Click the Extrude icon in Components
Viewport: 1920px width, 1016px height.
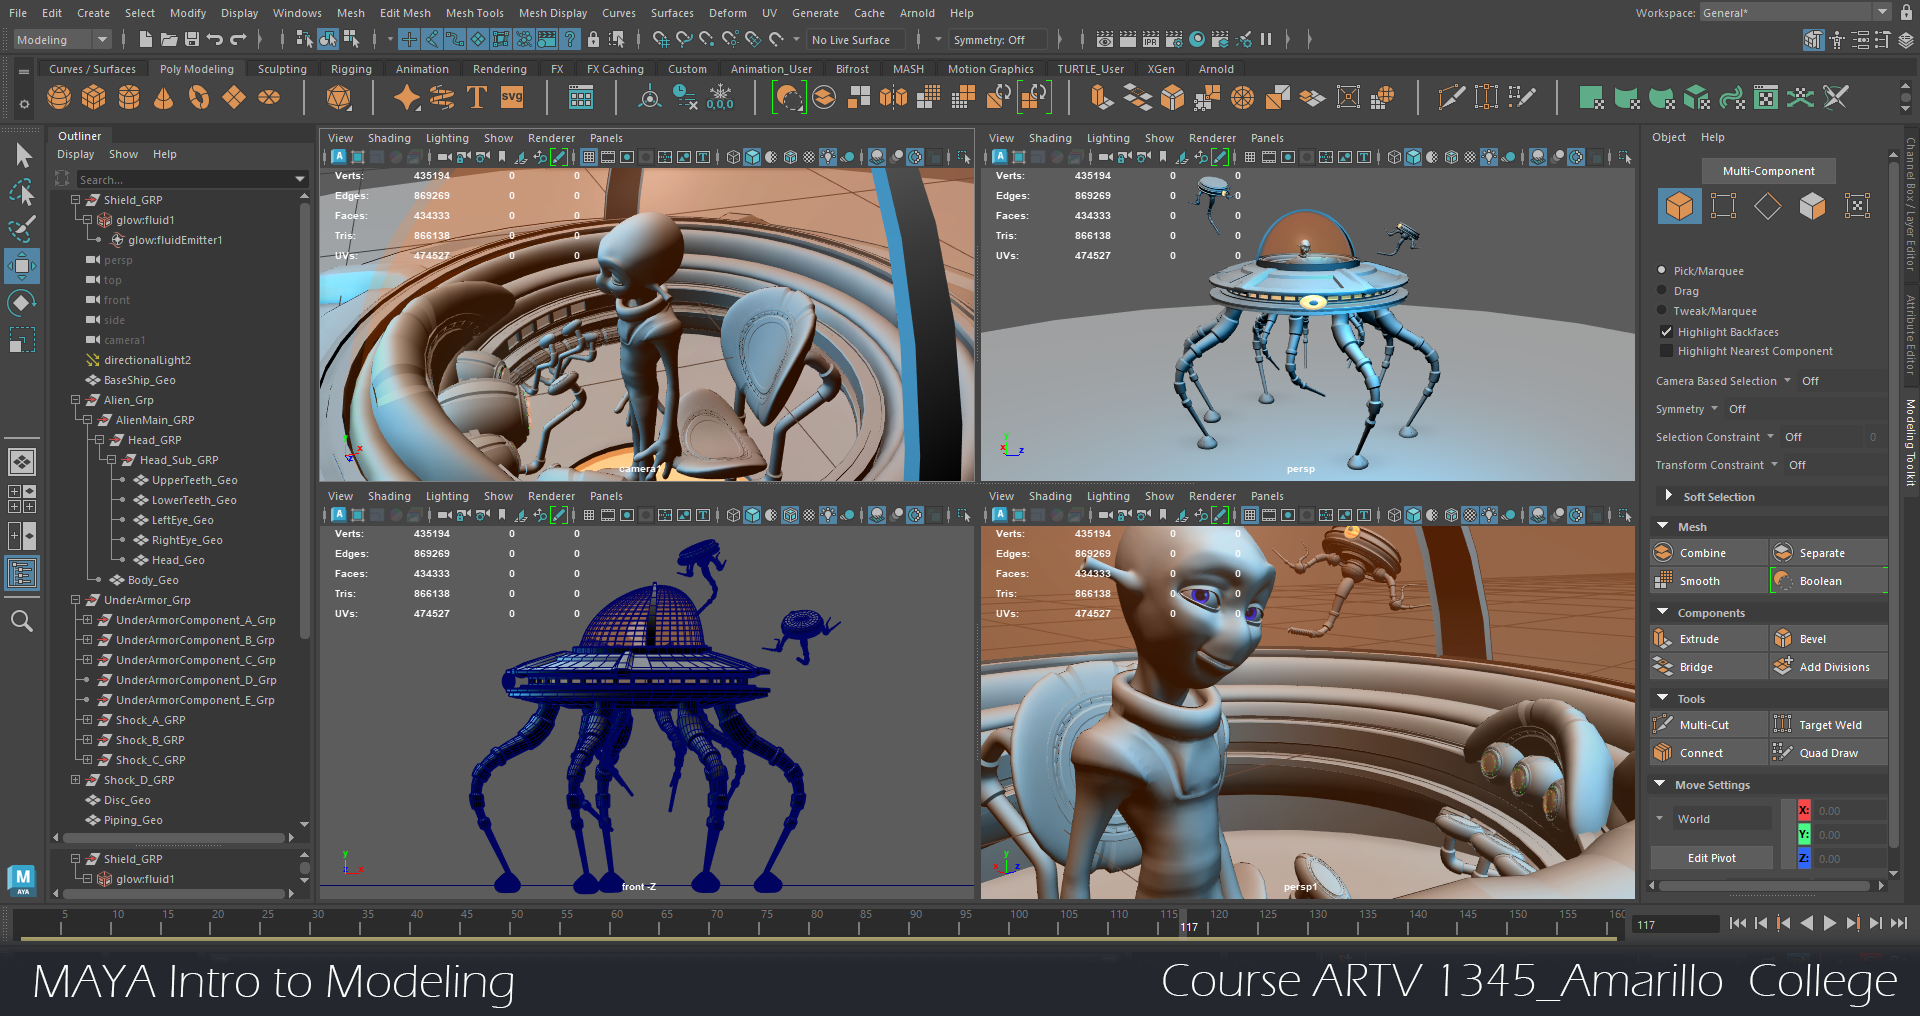point(1663,638)
